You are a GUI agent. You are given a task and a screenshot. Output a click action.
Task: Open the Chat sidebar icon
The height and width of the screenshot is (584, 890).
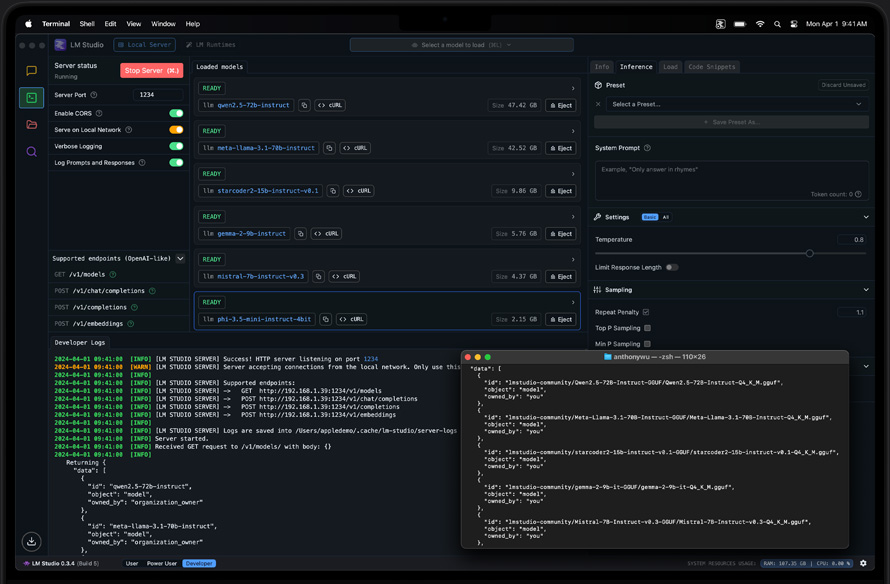[31, 70]
